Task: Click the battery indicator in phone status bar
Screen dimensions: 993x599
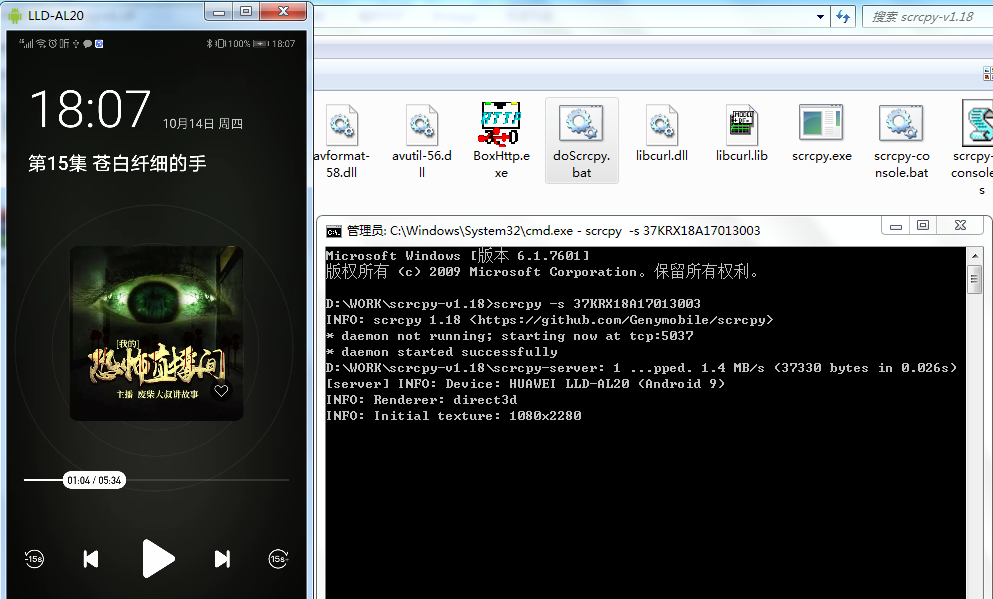Action: tap(260, 44)
